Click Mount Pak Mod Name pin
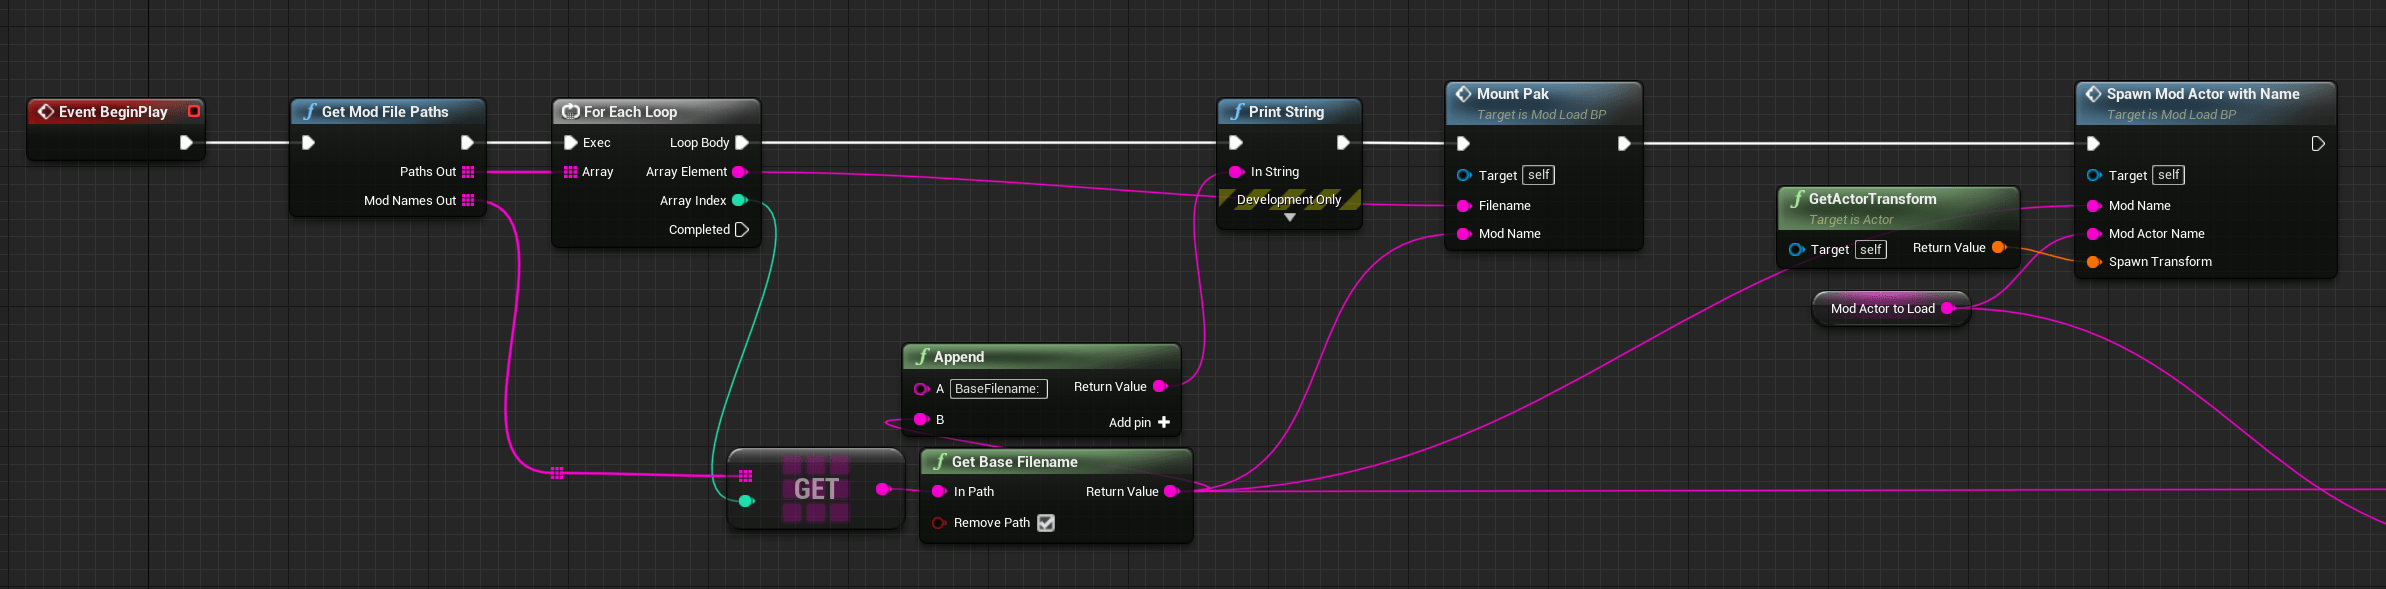 tap(1464, 234)
